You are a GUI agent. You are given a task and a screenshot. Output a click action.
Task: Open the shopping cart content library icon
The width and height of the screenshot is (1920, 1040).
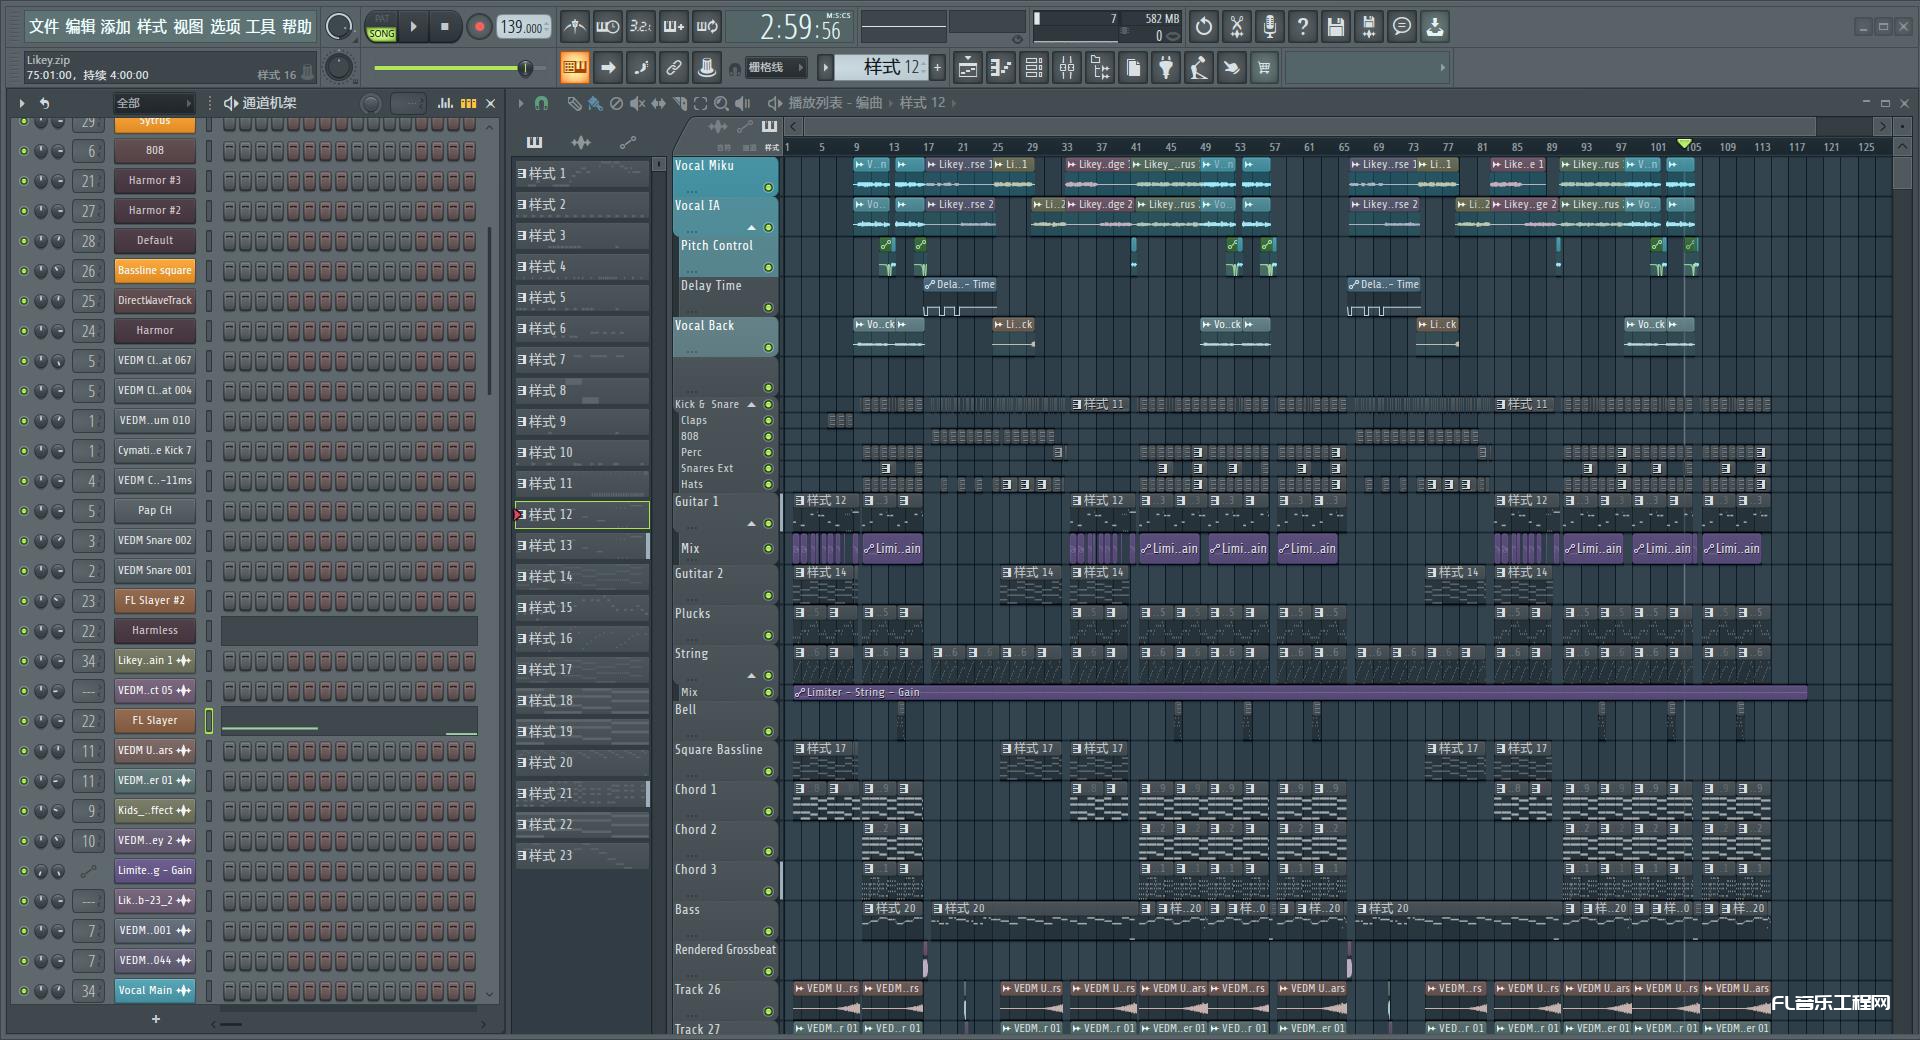point(1264,68)
